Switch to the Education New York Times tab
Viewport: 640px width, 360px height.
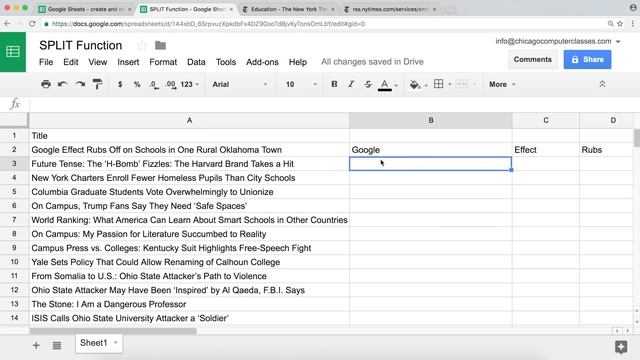pos(288,9)
